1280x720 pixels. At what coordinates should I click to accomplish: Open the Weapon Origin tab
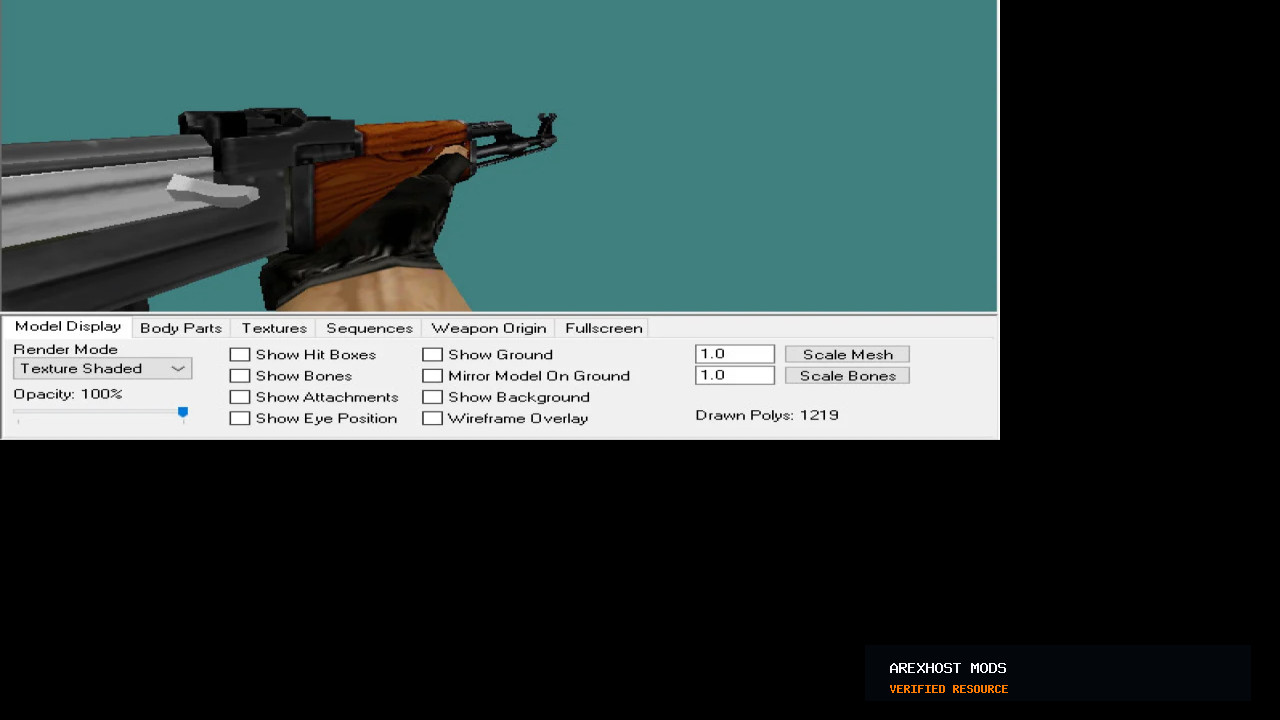pos(489,328)
